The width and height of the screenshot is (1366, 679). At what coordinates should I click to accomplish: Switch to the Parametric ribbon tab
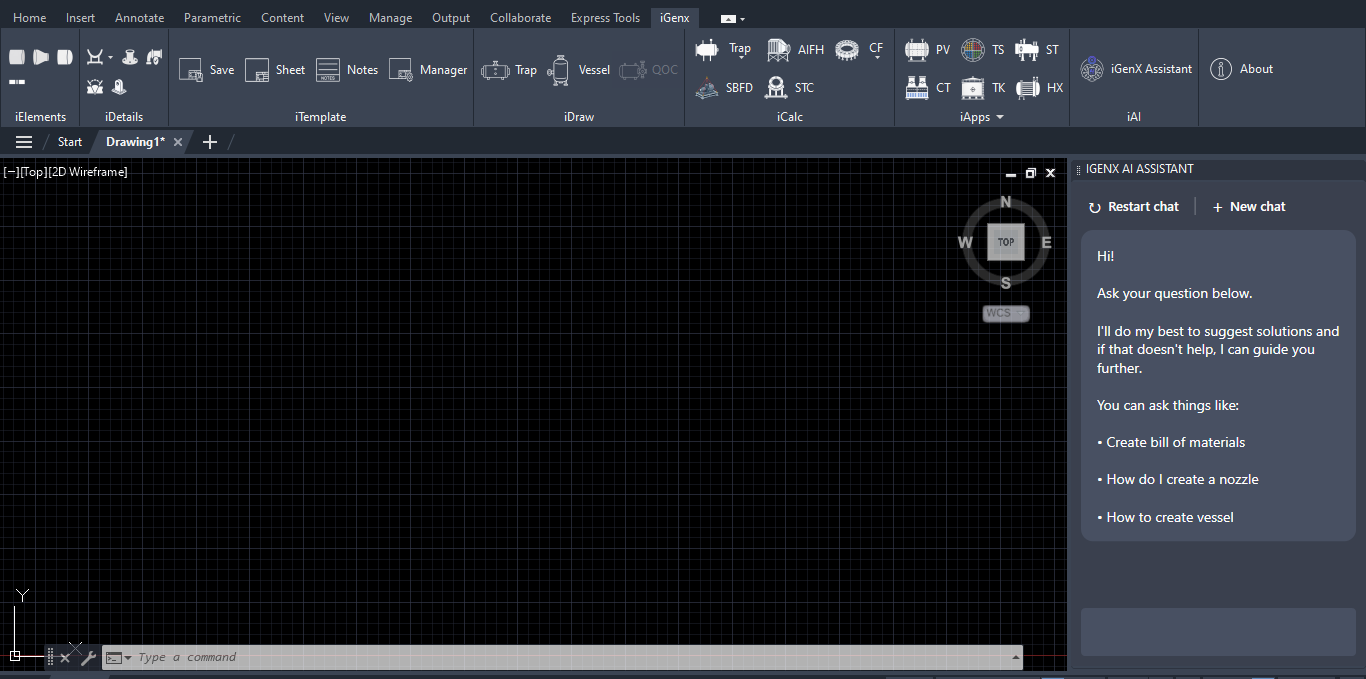click(212, 18)
